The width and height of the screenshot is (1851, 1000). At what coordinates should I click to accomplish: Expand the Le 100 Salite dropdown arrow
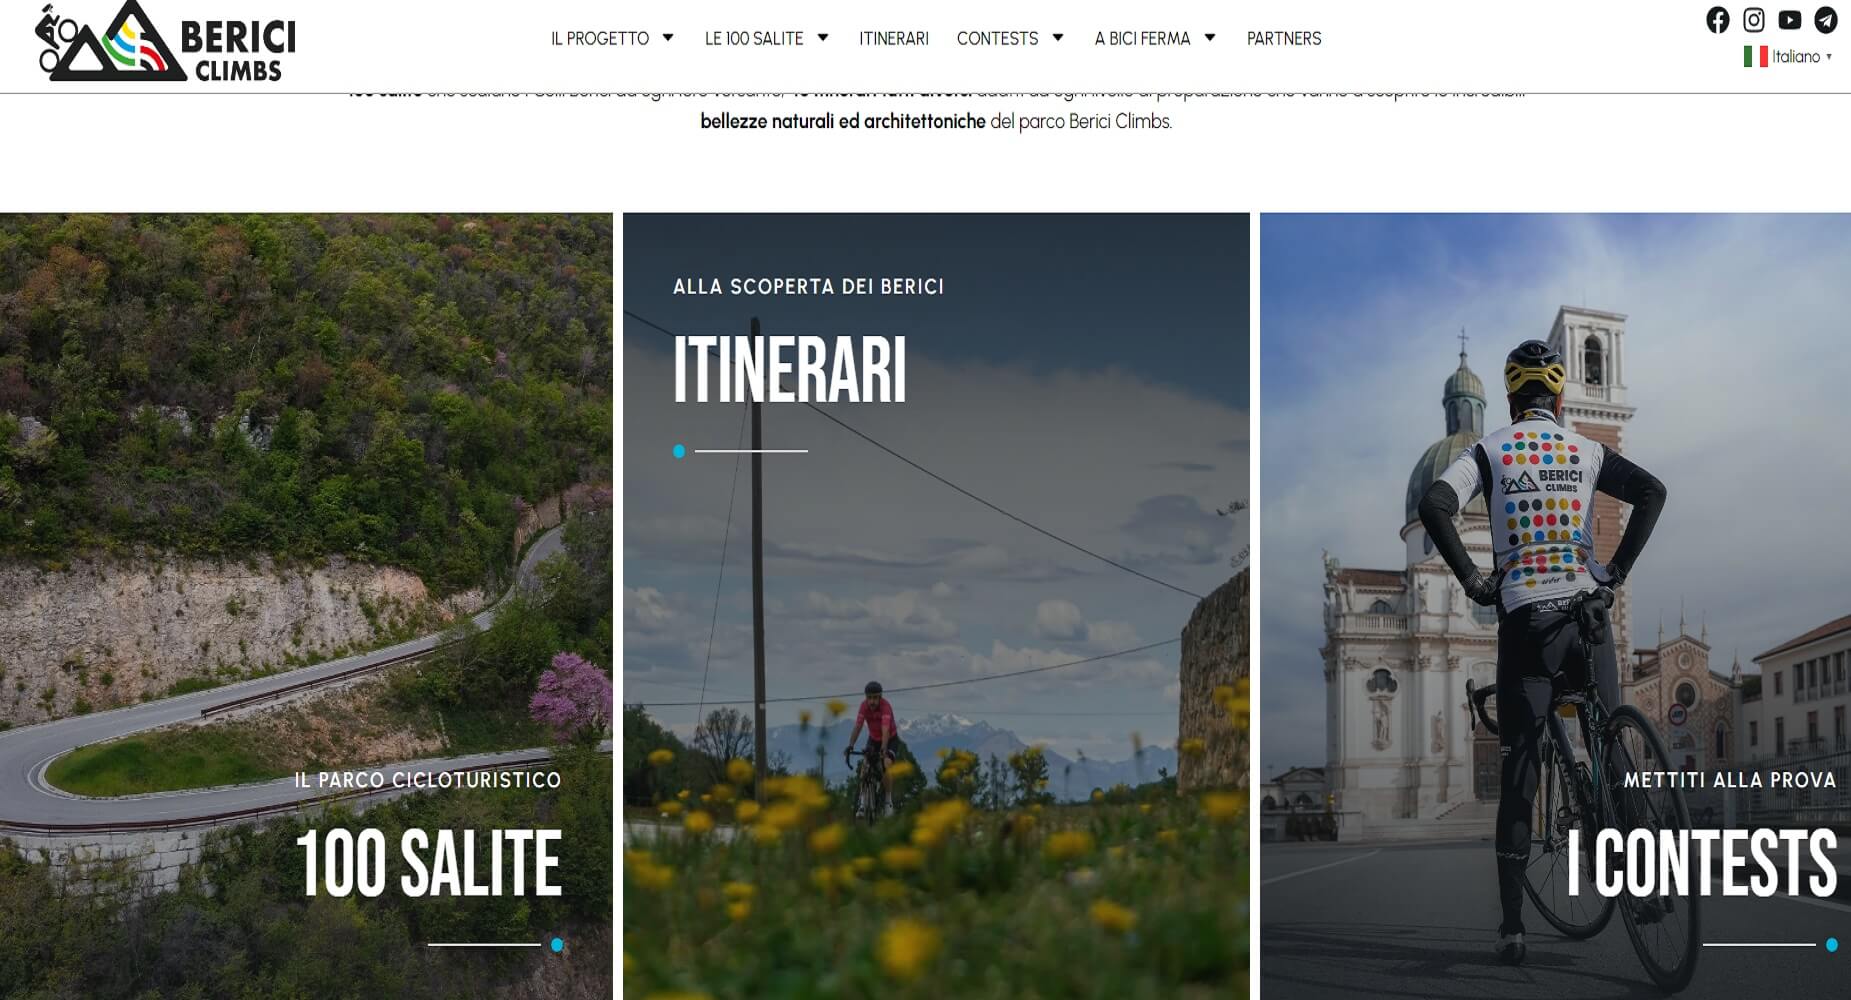pyautogui.click(x=823, y=38)
